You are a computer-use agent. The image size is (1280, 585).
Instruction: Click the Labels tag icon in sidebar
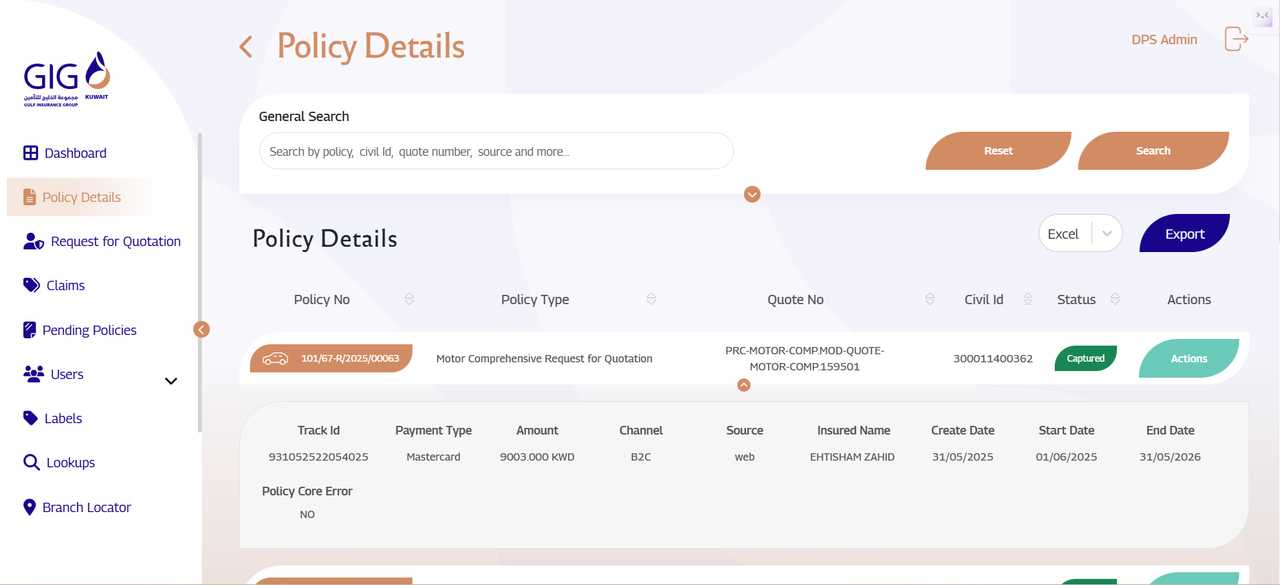coord(30,418)
